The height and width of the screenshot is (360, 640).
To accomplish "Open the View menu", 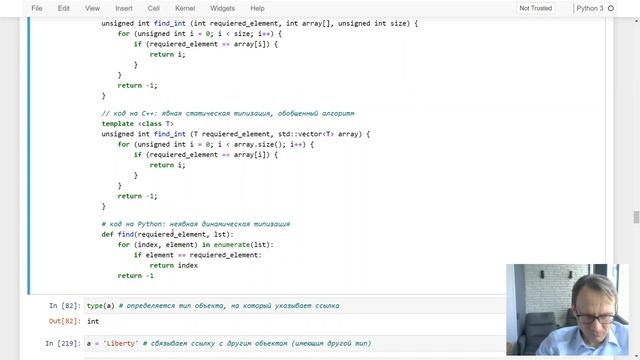I will click(x=92, y=8).
